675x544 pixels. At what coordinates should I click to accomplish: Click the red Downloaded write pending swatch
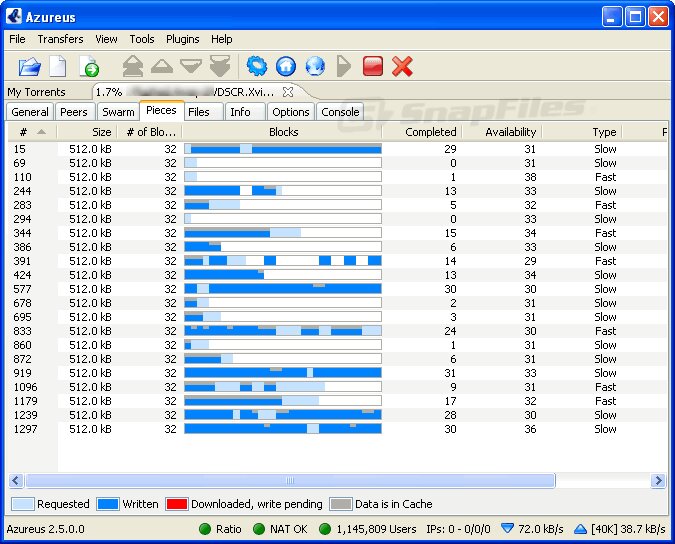[176, 504]
